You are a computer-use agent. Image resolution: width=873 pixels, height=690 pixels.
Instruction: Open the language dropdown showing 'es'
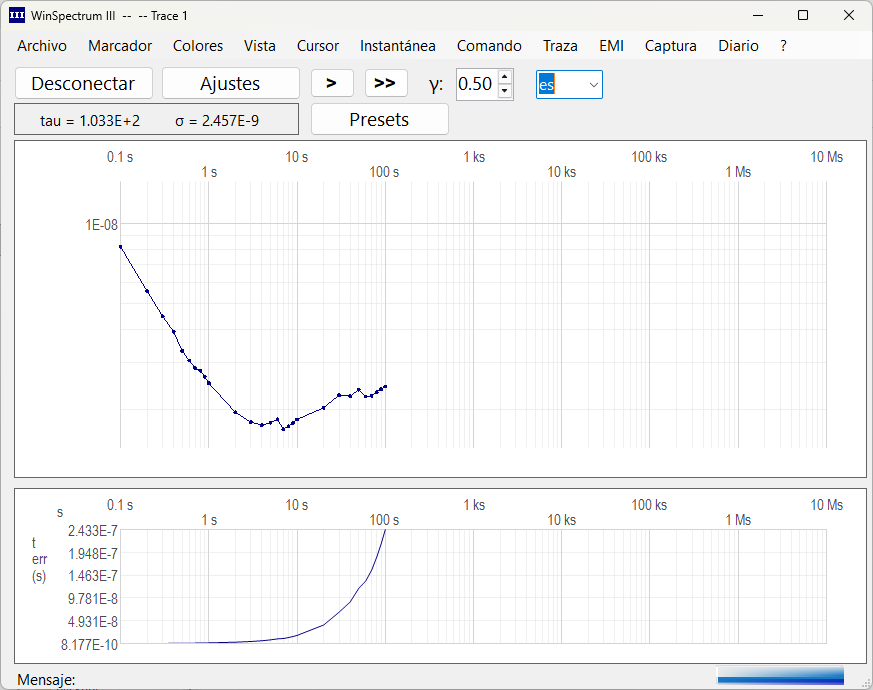click(569, 85)
